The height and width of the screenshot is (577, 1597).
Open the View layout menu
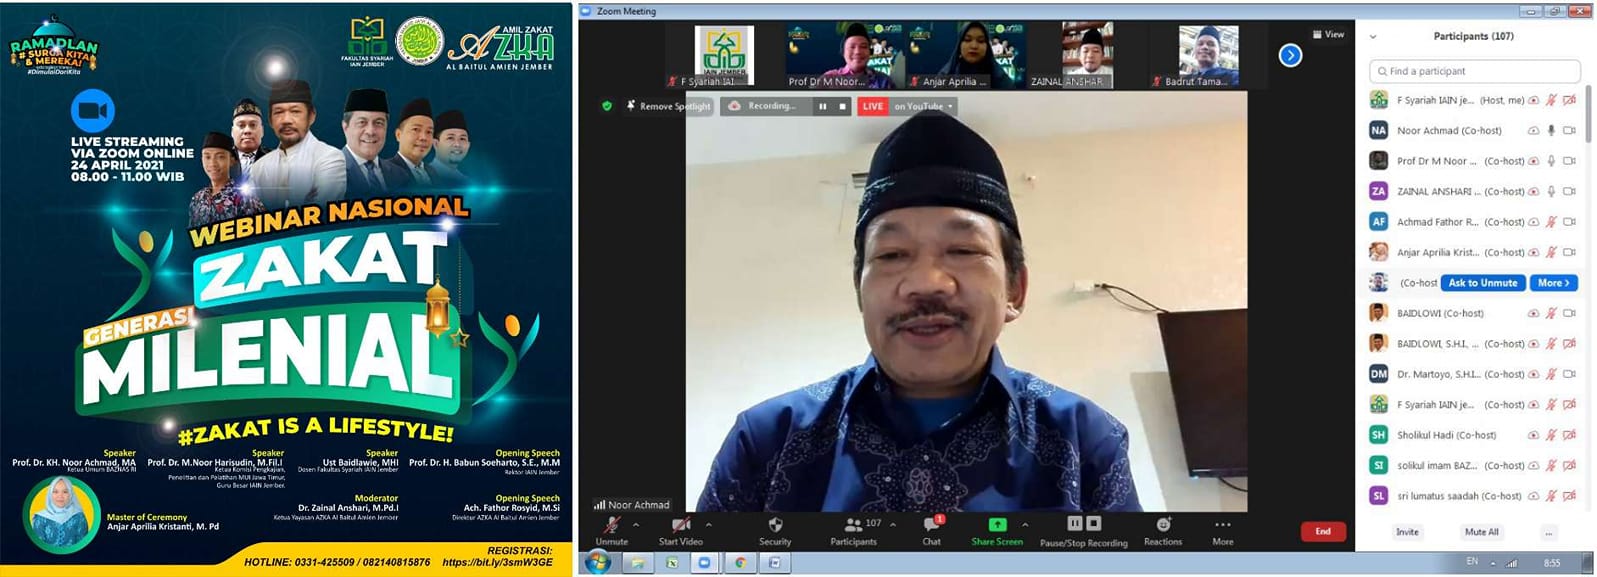[x=1329, y=35]
